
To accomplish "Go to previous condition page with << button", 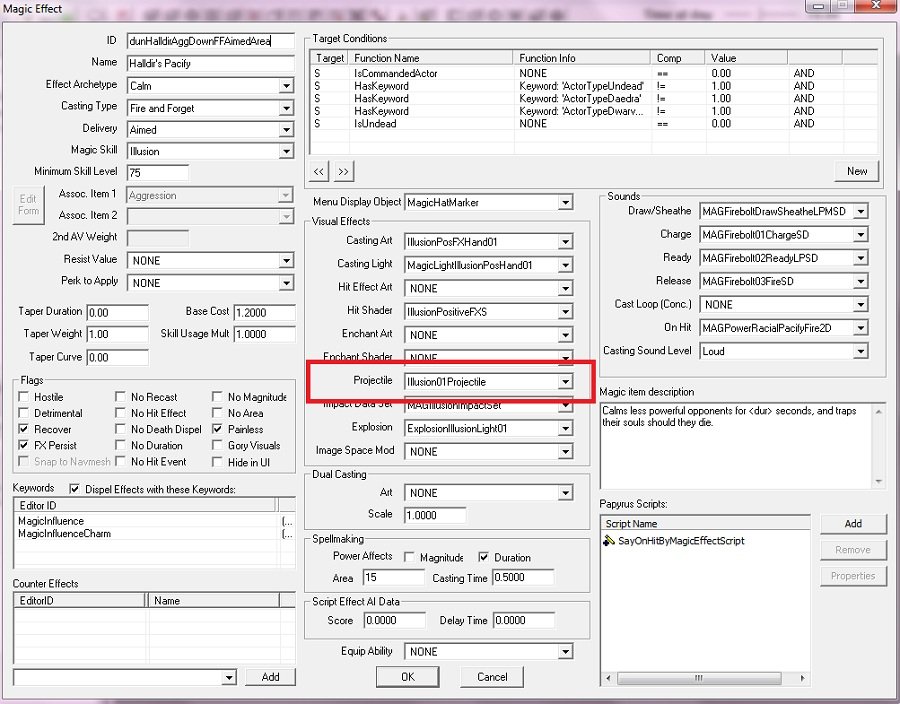I will click(x=319, y=171).
